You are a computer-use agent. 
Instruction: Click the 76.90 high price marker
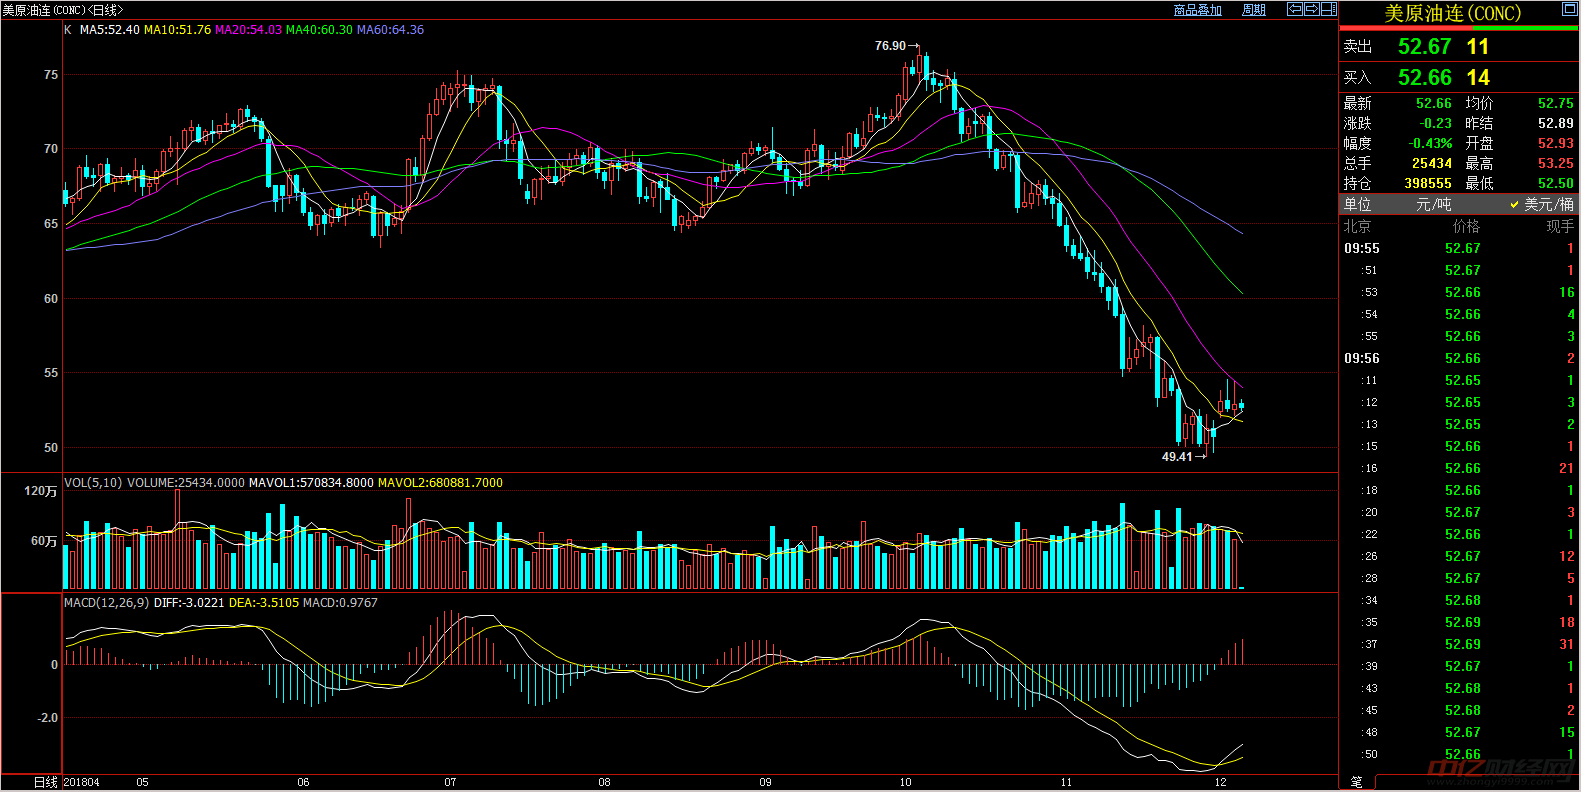[x=890, y=46]
